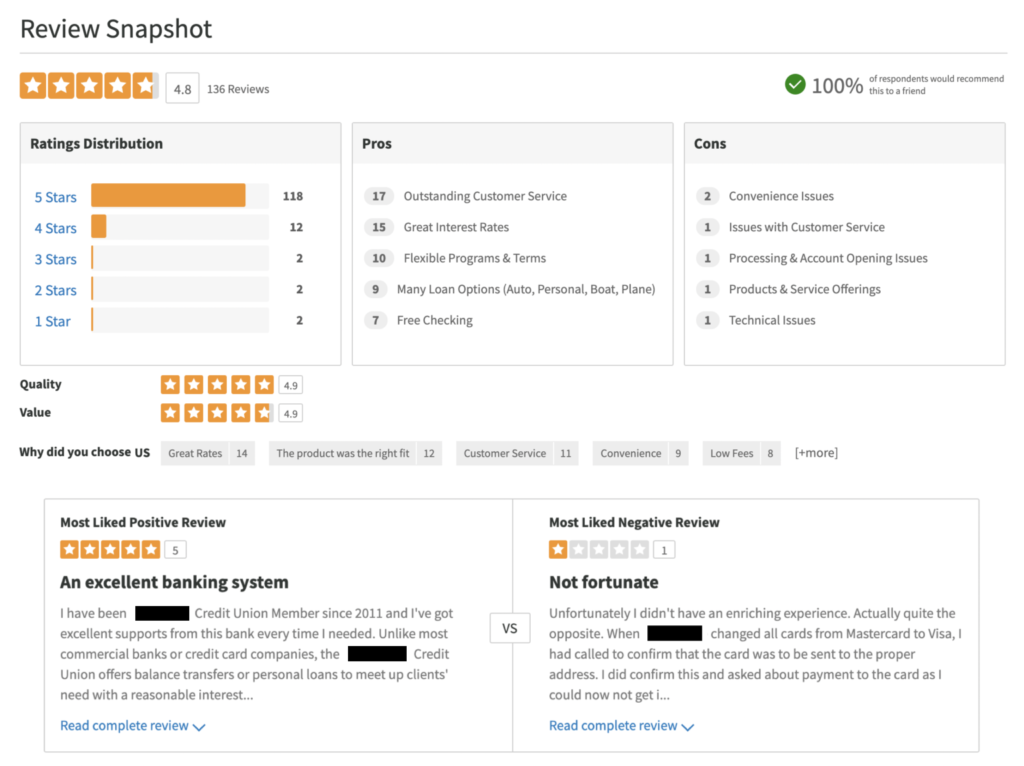Click the overall star rating icons
This screenshot has height=766, width=1024.
tap(89, 86)
